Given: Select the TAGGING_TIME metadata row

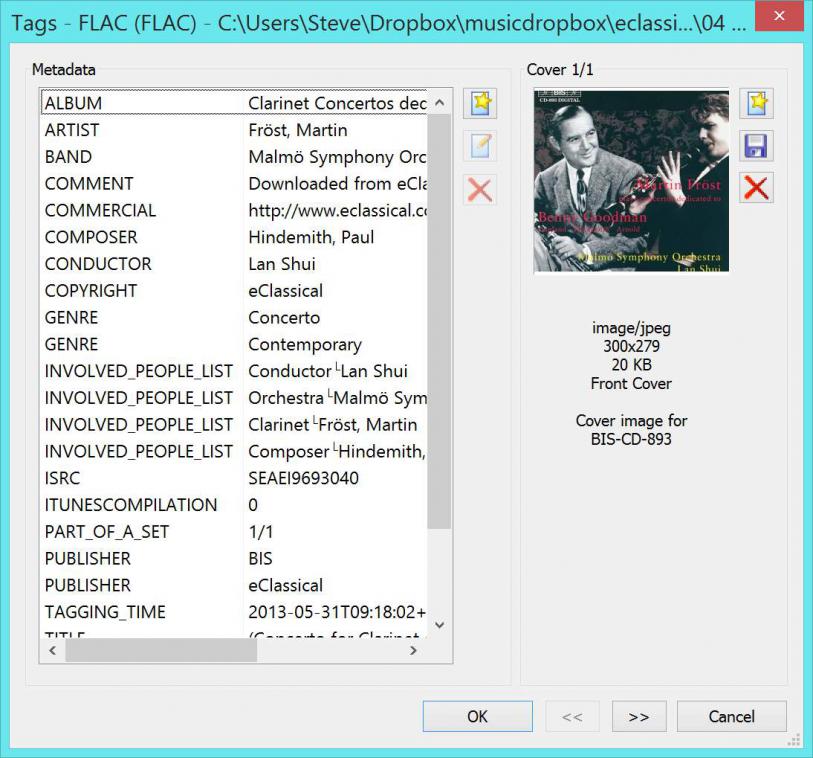Looking at the screenshot, I should point(235,612).
